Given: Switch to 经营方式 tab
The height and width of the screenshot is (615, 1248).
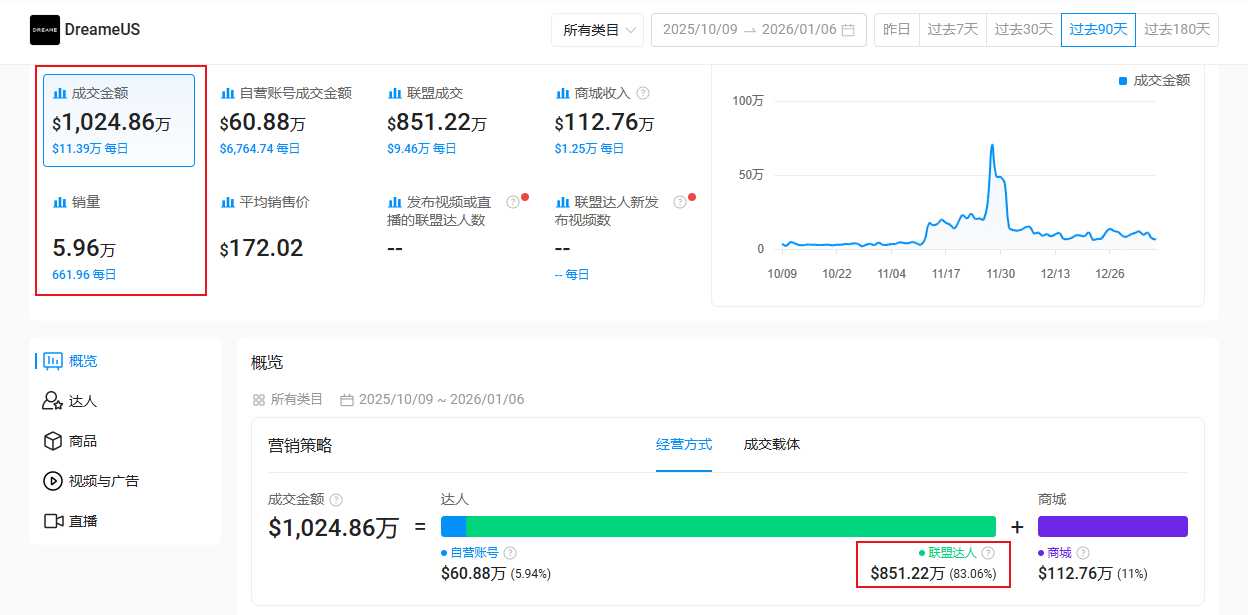Looking at the screenshot, I should pos(684,444).
